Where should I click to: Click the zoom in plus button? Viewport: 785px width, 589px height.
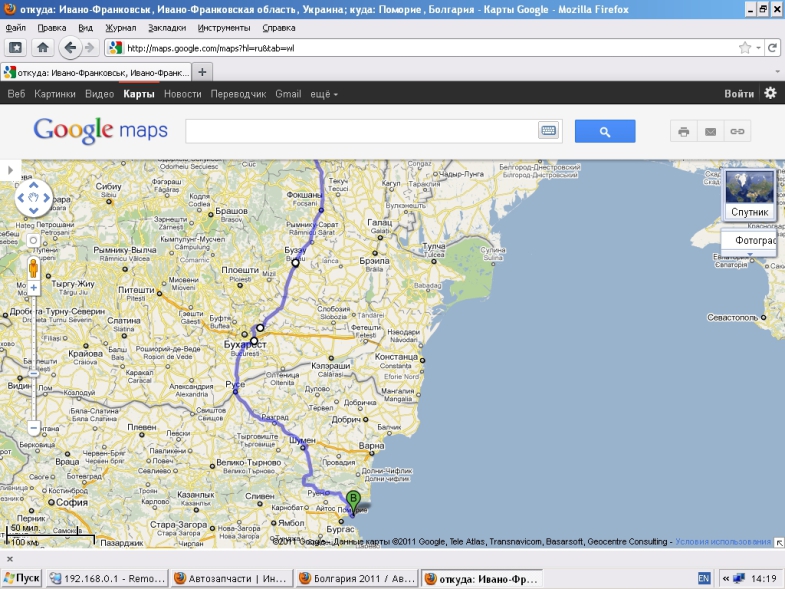[33, 288]
